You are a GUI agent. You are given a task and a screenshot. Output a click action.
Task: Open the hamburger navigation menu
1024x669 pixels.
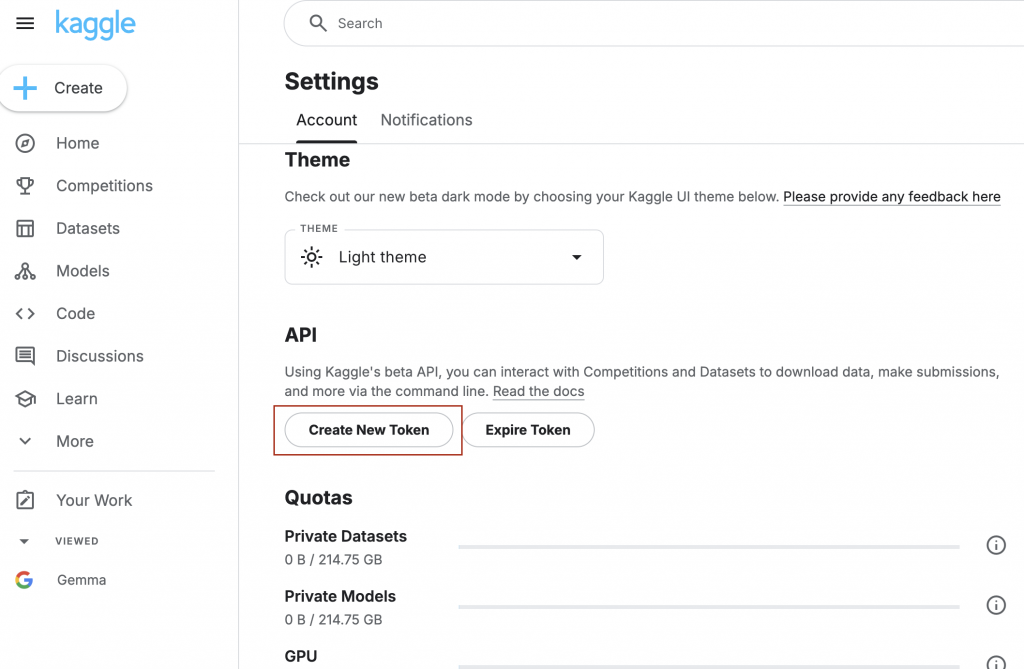coord(25,23)
